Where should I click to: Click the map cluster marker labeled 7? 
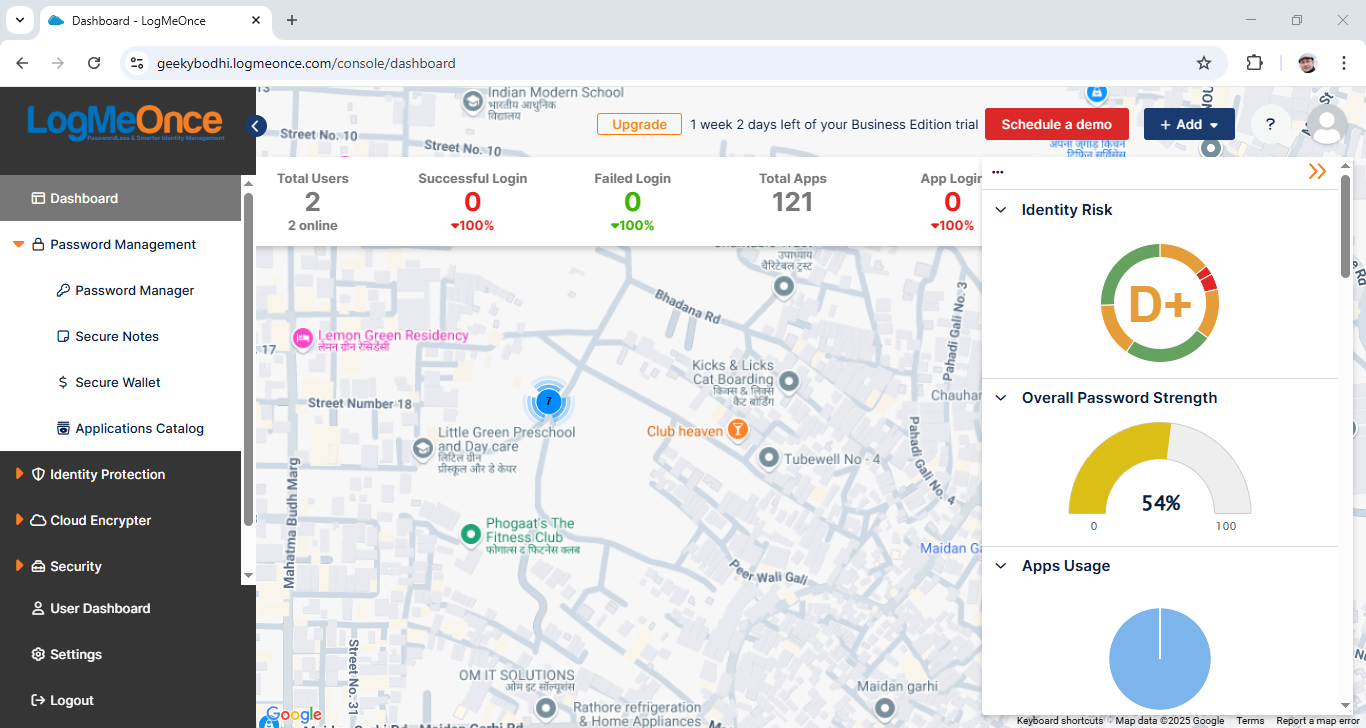(548, 401)
